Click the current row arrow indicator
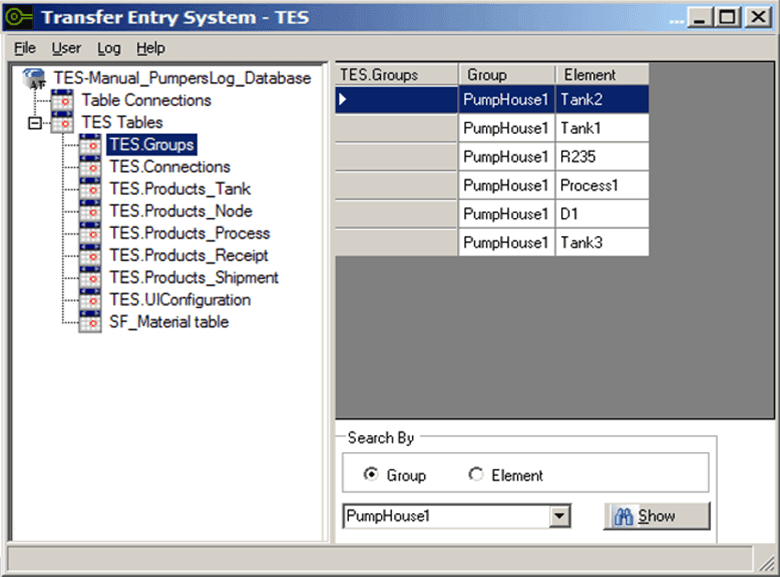Viewport: 780px width, 577px height. pyautogui.click(x=343, y=99)
